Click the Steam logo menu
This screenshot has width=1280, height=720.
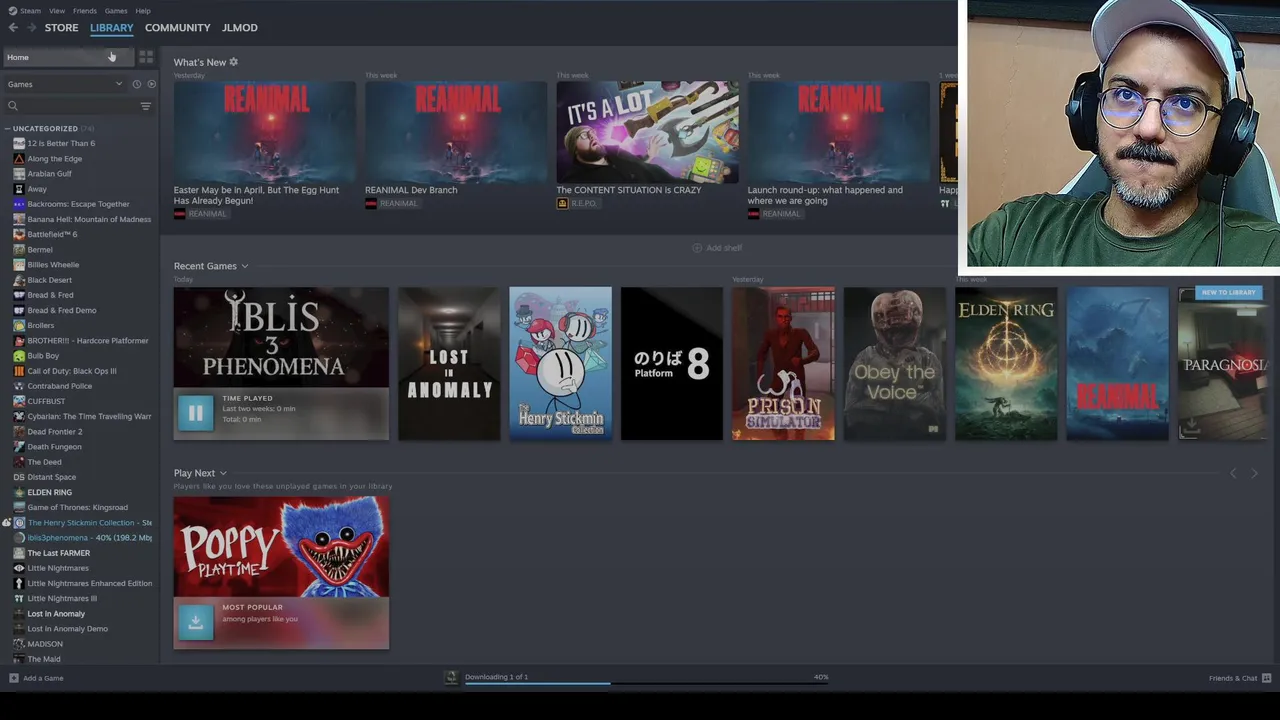[x=25, y=11]
